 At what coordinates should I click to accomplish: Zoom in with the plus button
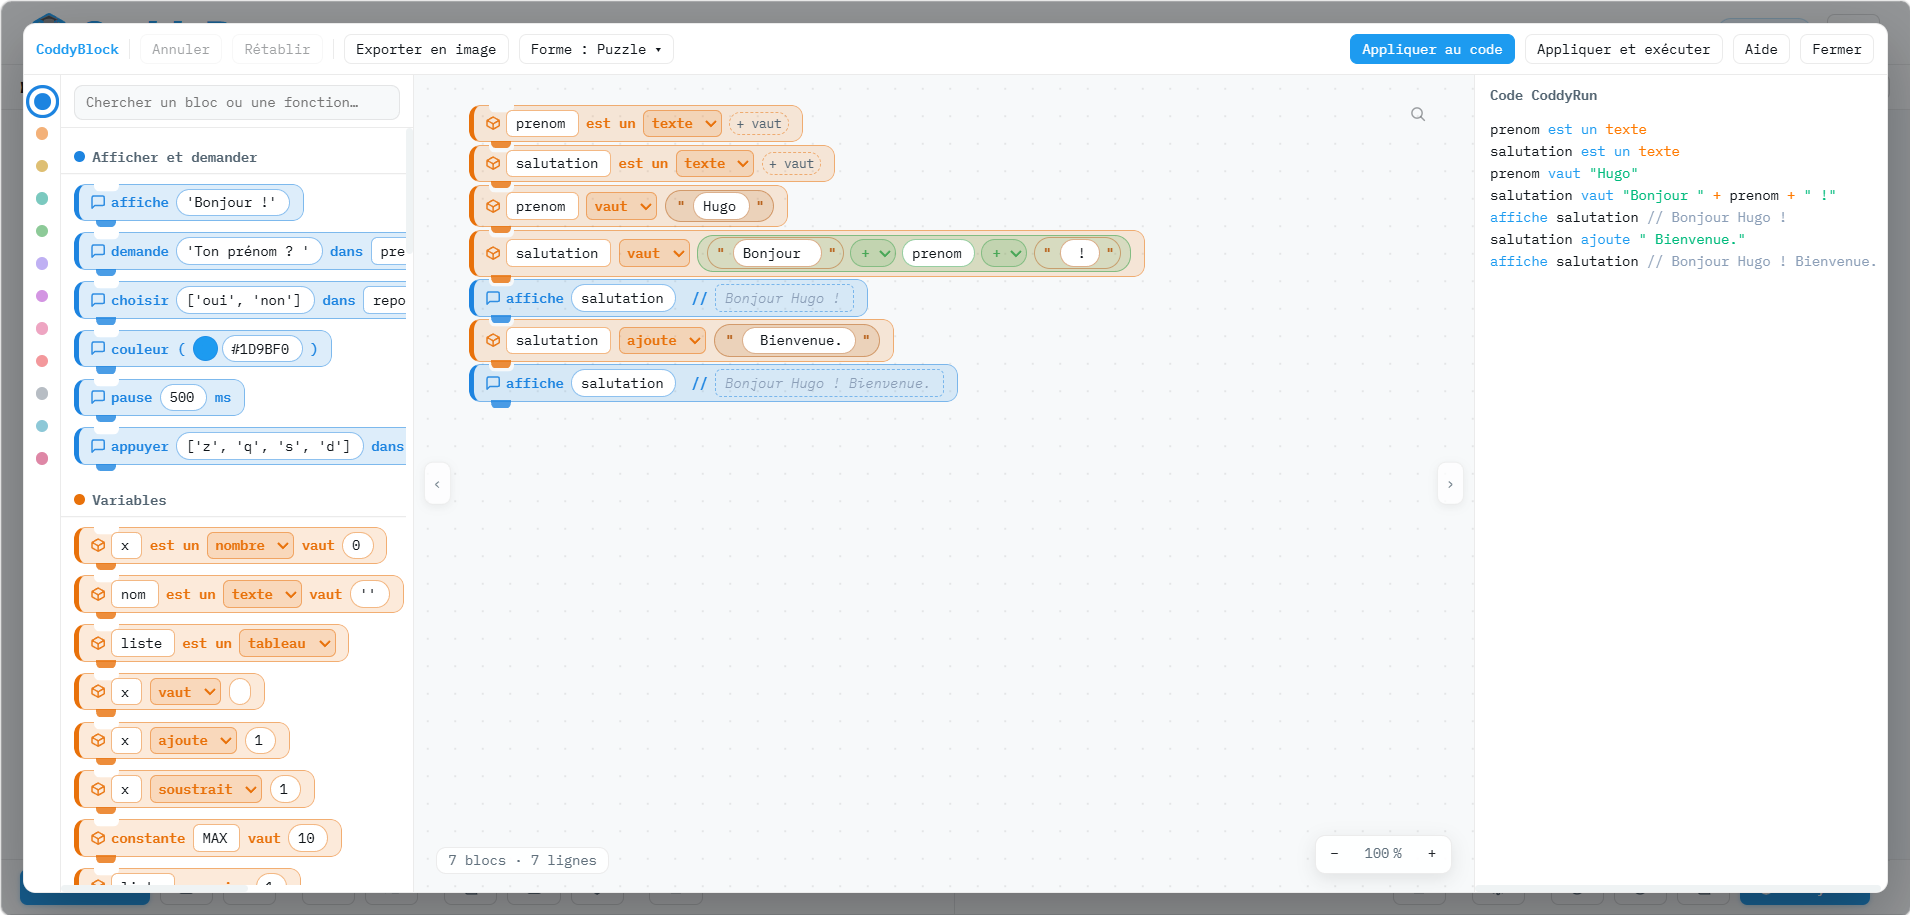point(1432,853)
